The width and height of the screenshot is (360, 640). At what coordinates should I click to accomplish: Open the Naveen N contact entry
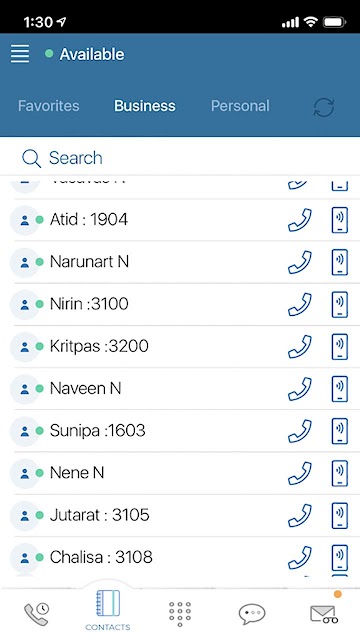click(x=180, y=388)
